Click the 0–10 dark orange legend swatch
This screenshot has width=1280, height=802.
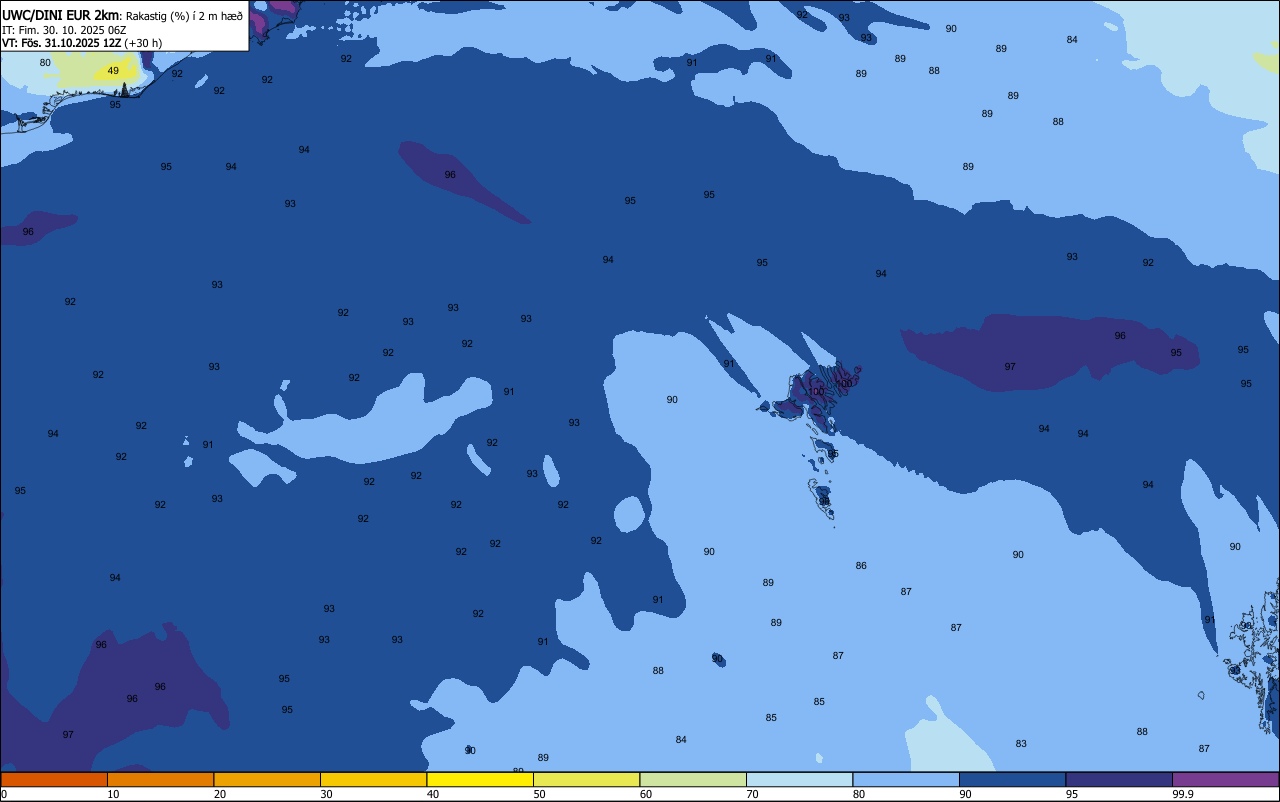click(54, 779)
